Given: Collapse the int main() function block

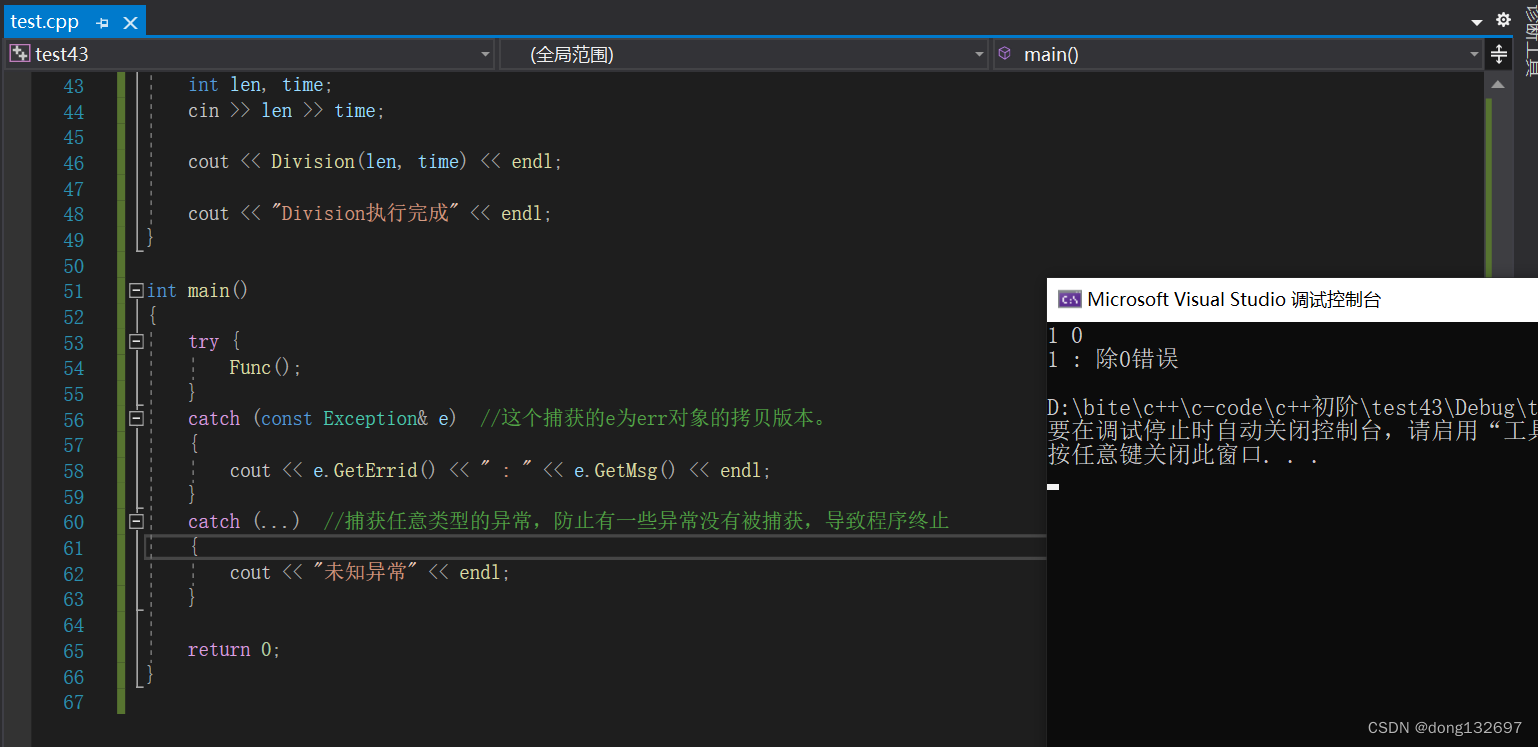Looking at the screenshot, I should coord(135,291).
